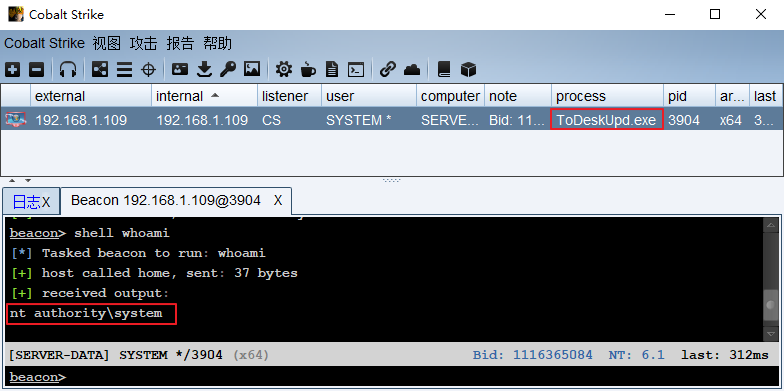This screenshot has width=784, height=391.
Task: Switch to target table crosshair icon
Action: pos(148,70)
